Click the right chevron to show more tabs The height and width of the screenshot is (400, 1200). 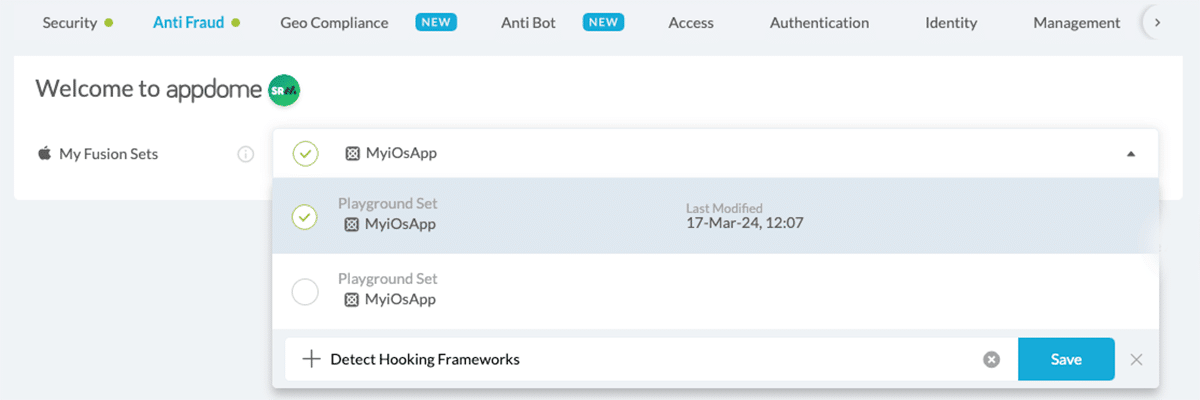point(1157,22)
